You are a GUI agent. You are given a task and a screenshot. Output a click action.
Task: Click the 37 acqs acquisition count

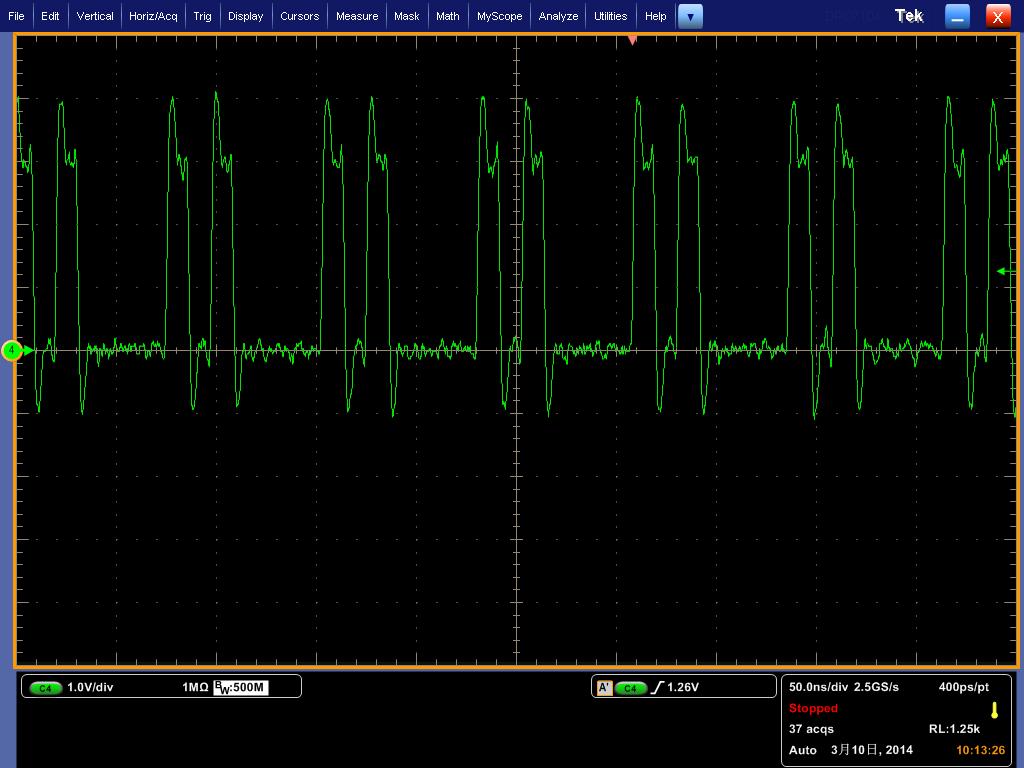811,729
